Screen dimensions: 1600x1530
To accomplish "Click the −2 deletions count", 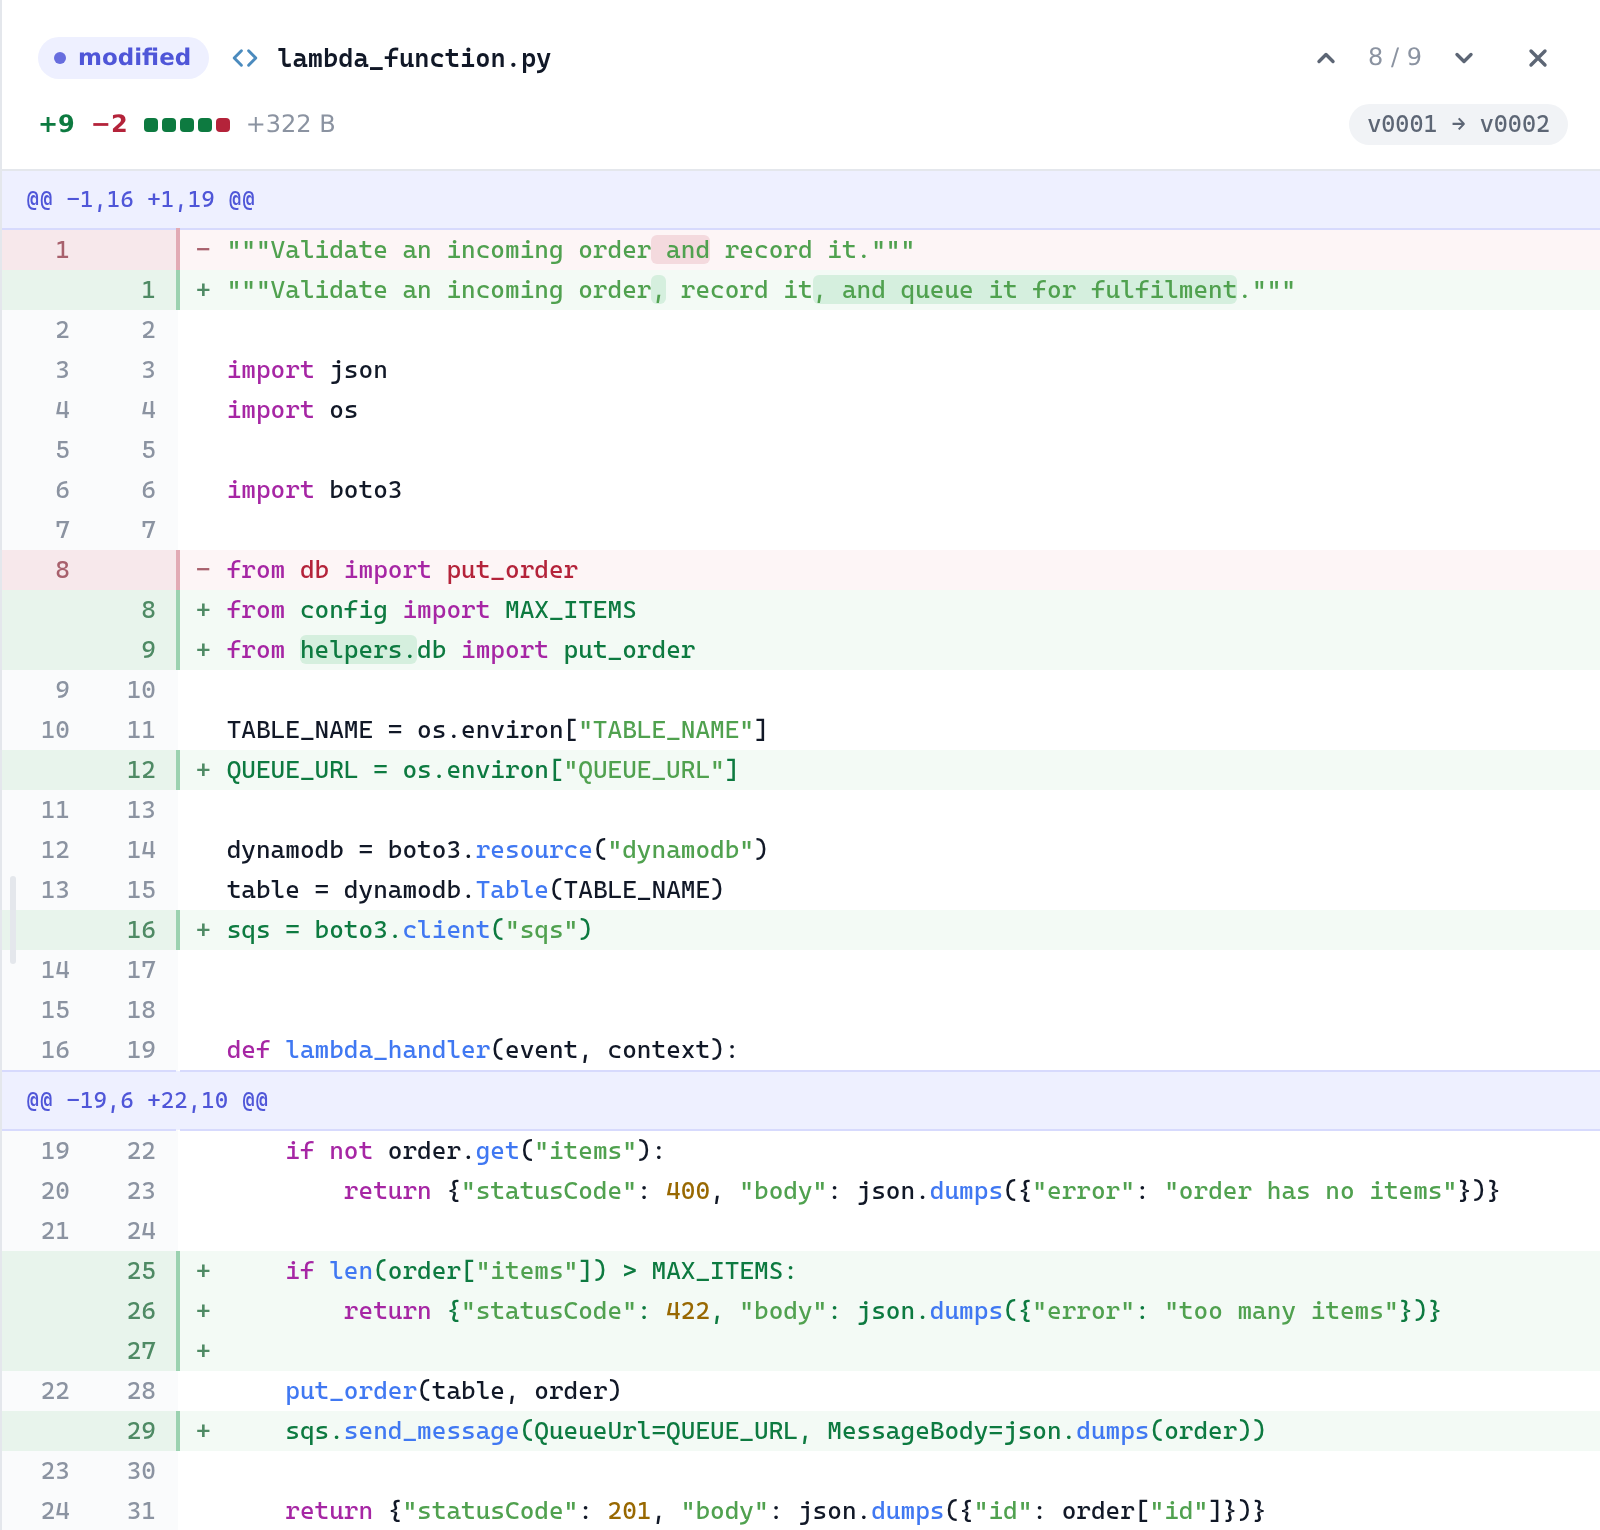I will pos(110,124).
